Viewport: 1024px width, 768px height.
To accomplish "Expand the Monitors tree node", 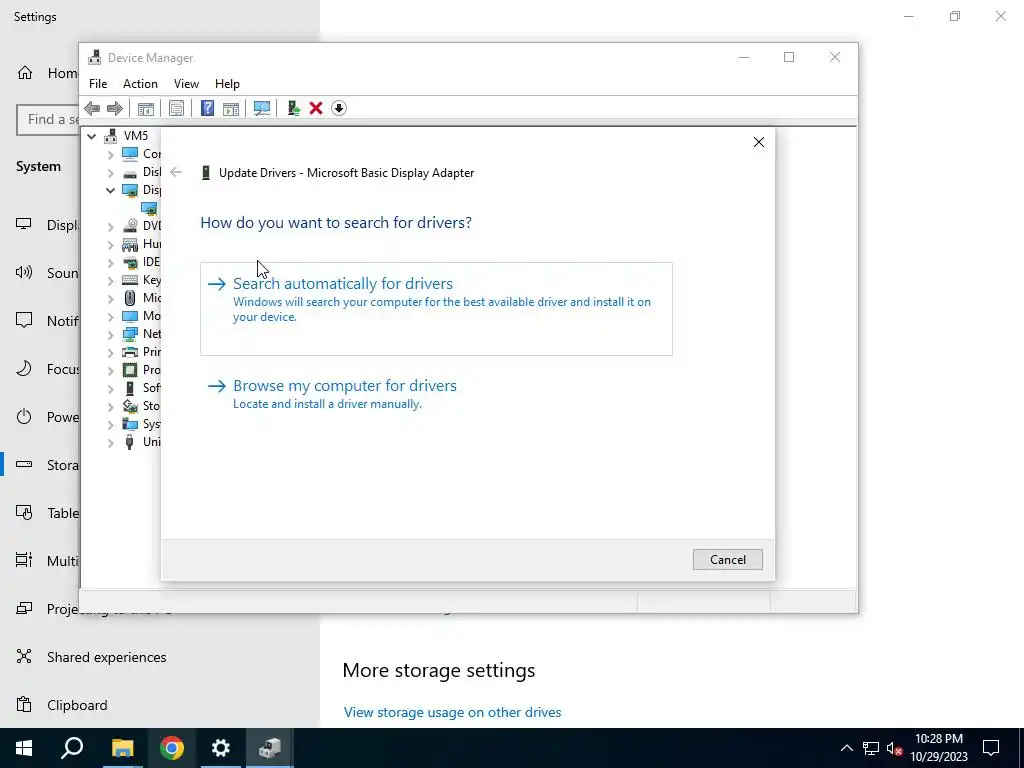I will coord(110,316).
